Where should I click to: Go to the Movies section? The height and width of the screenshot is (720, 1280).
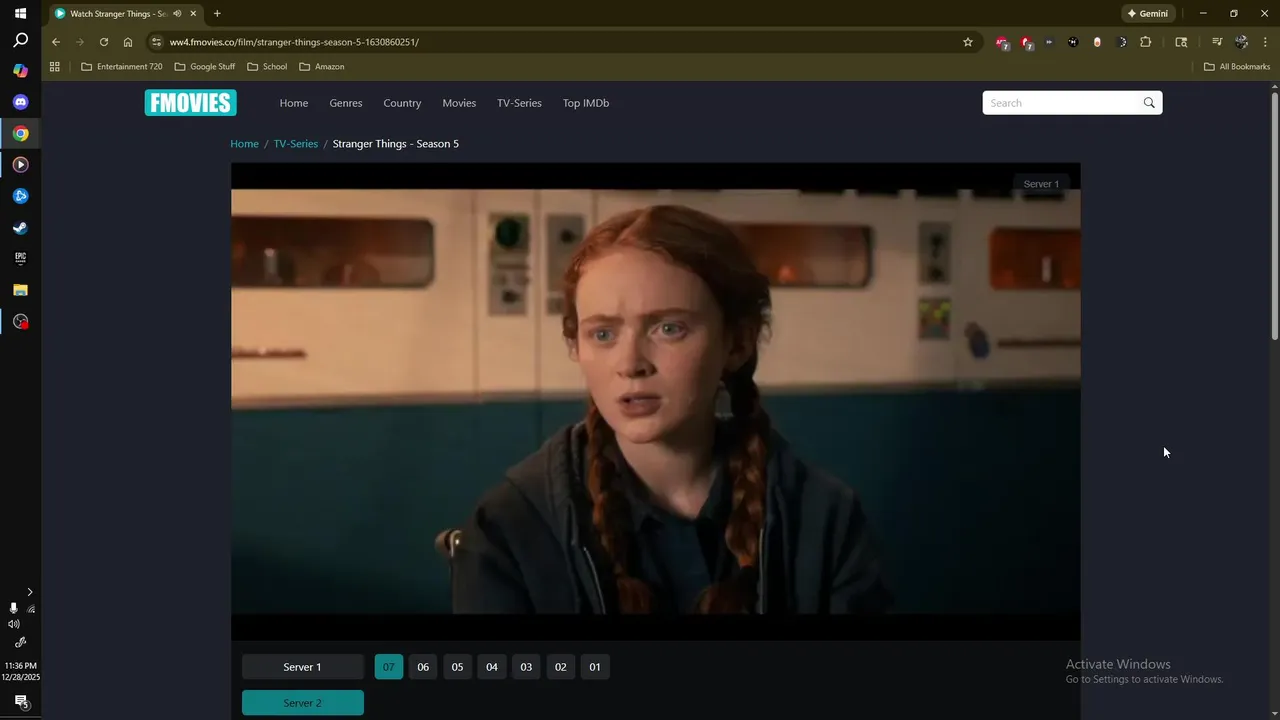coord(459,103)
